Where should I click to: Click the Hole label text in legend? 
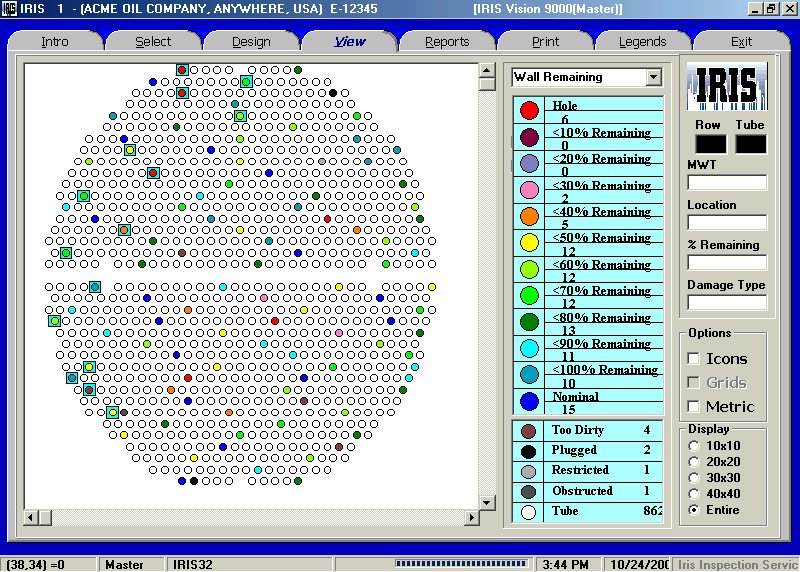tap(565, 106)
